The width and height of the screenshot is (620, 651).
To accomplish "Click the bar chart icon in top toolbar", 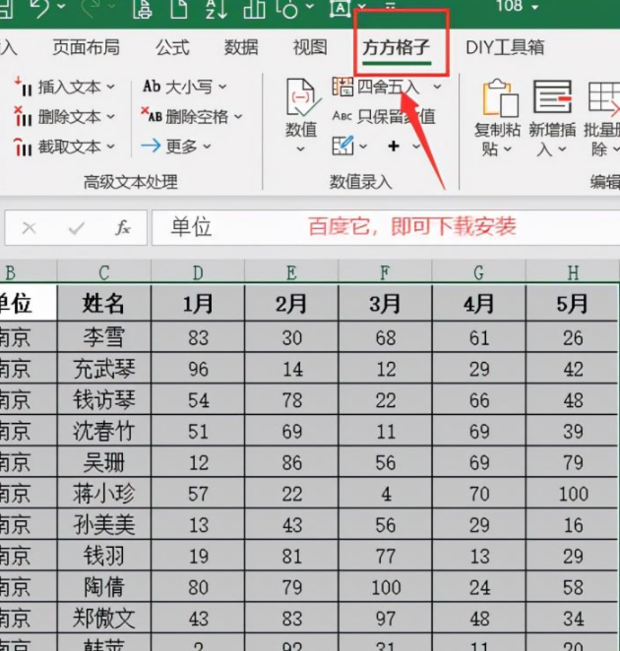I will pyautogui.click(x=254, y=8).
